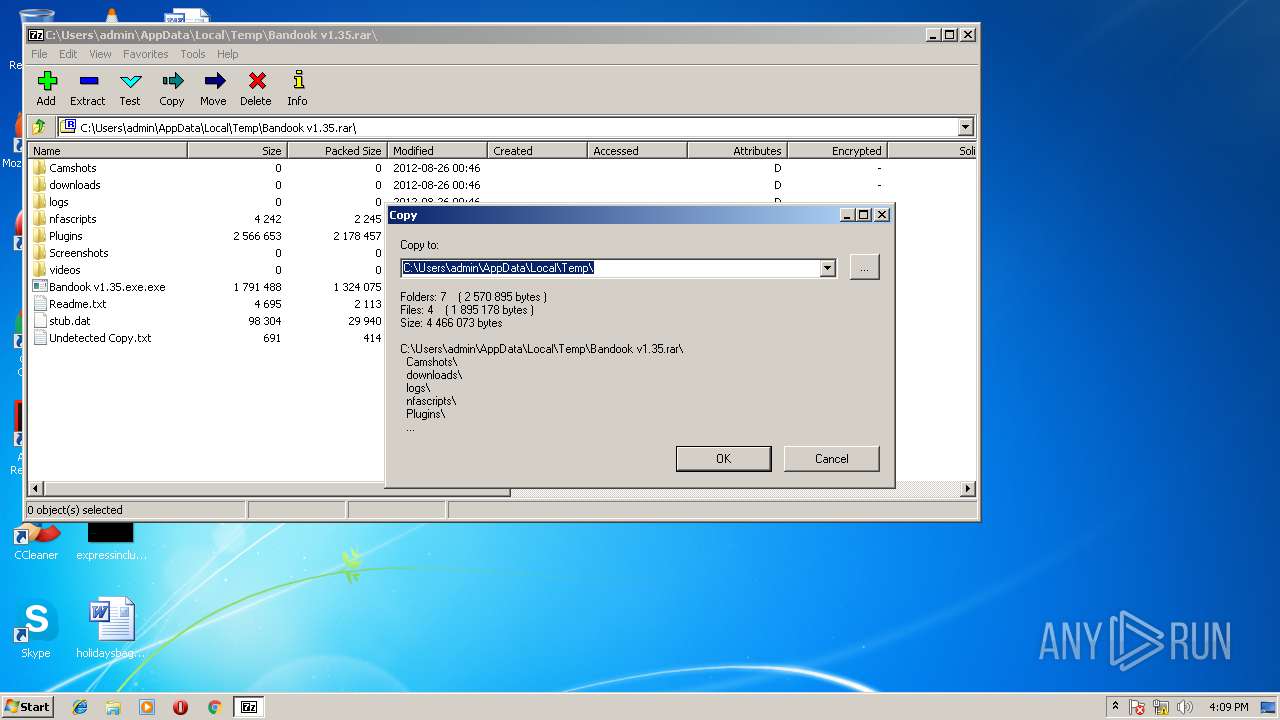Open the Help menu
Screen dimensions: 1280x720
pyautogui.click(x=228, y=54)
